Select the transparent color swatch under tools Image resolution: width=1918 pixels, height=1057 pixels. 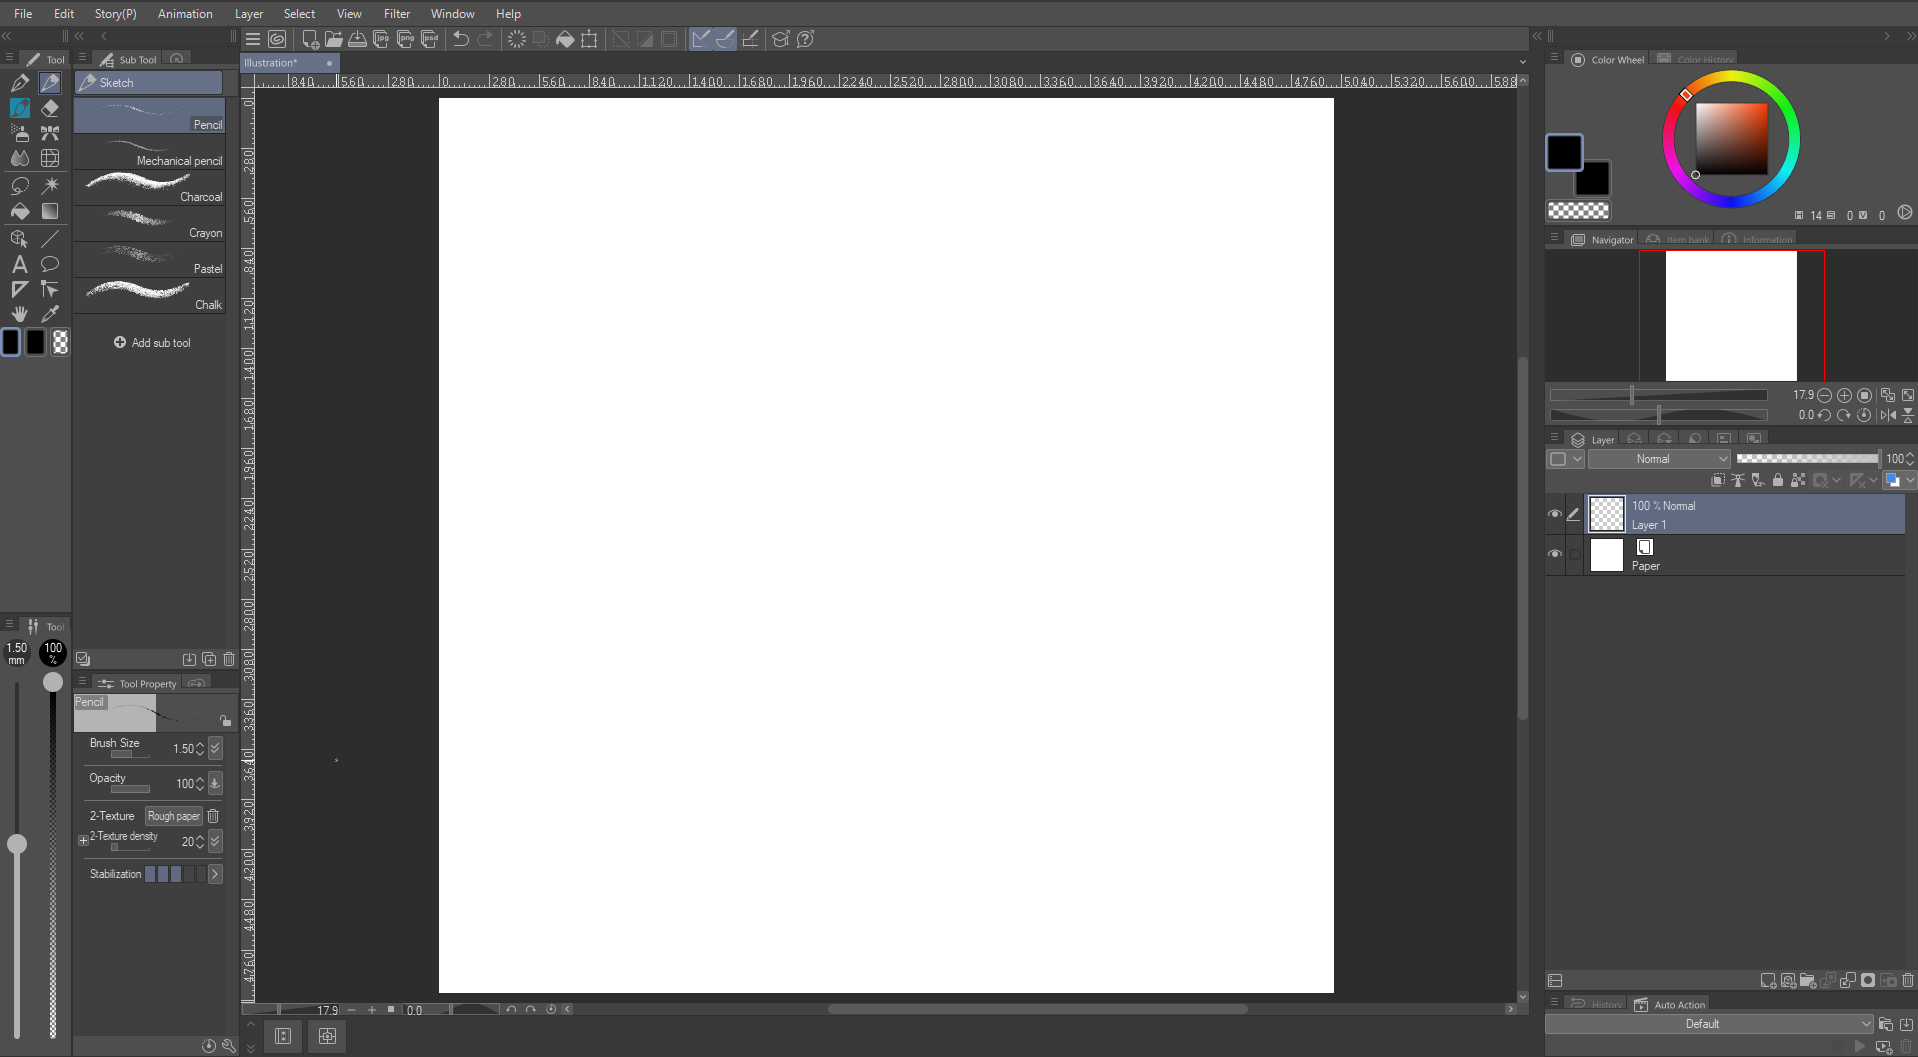pyautogui.click(x=61, y=343)
